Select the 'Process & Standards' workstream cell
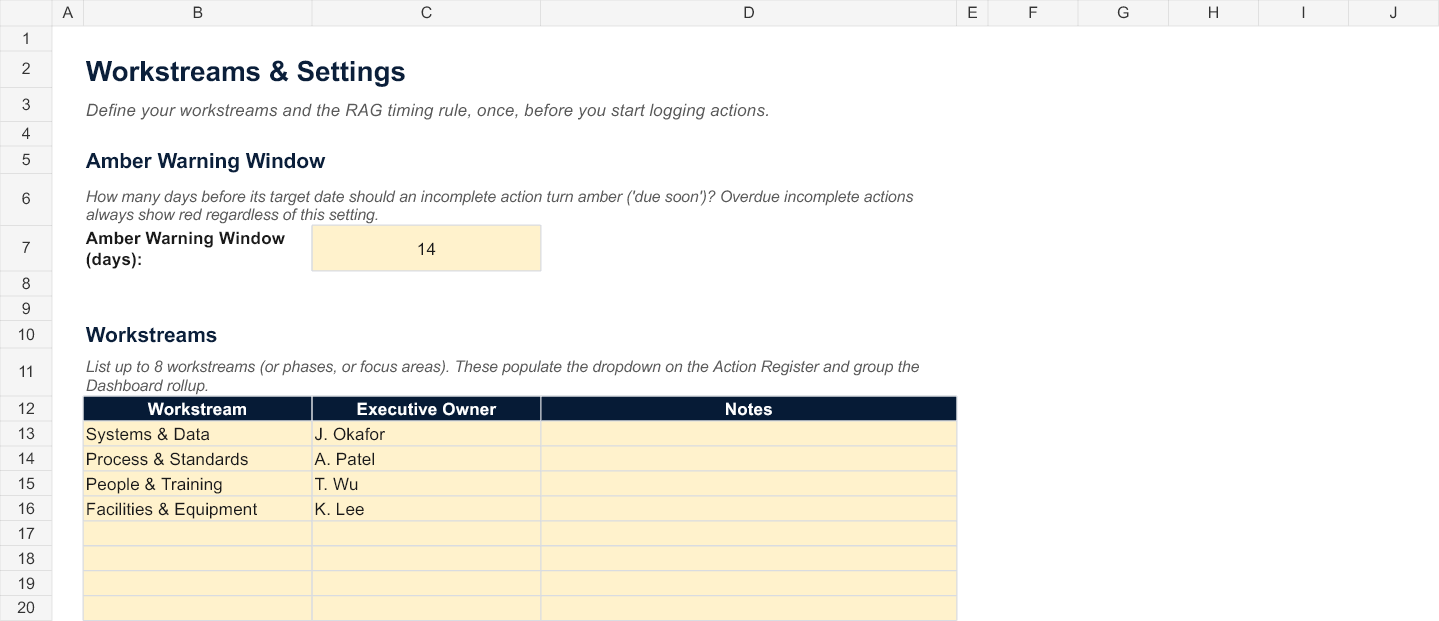Image resolution: width=1439 pixels, height=621 pixels. [x=197, y=459]
